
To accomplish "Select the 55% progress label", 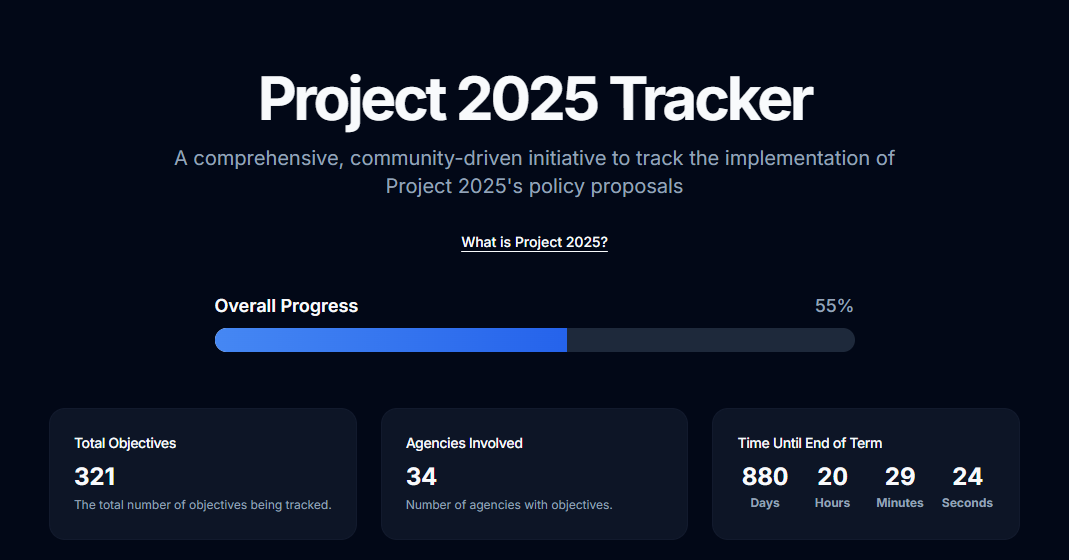I will 834,306.
